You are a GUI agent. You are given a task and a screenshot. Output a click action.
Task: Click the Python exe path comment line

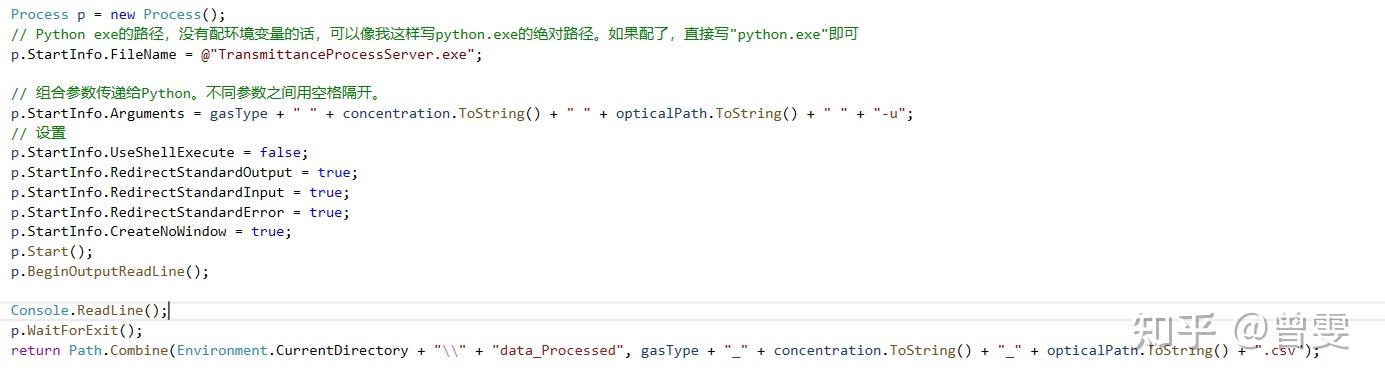pos(434,34)
